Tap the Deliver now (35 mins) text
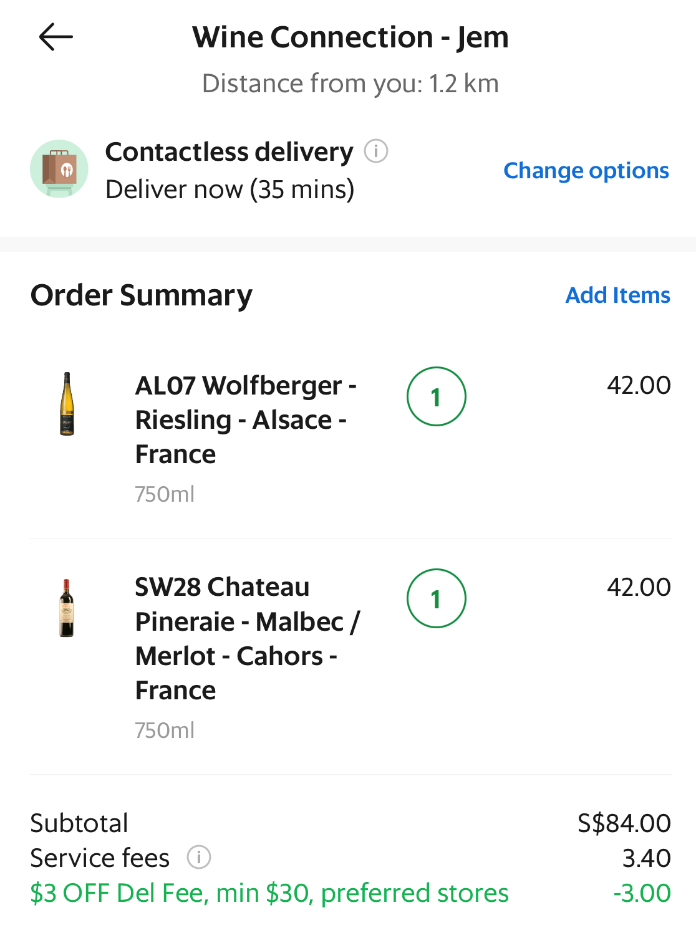This screenshot has width=696, height=938. 230,190
